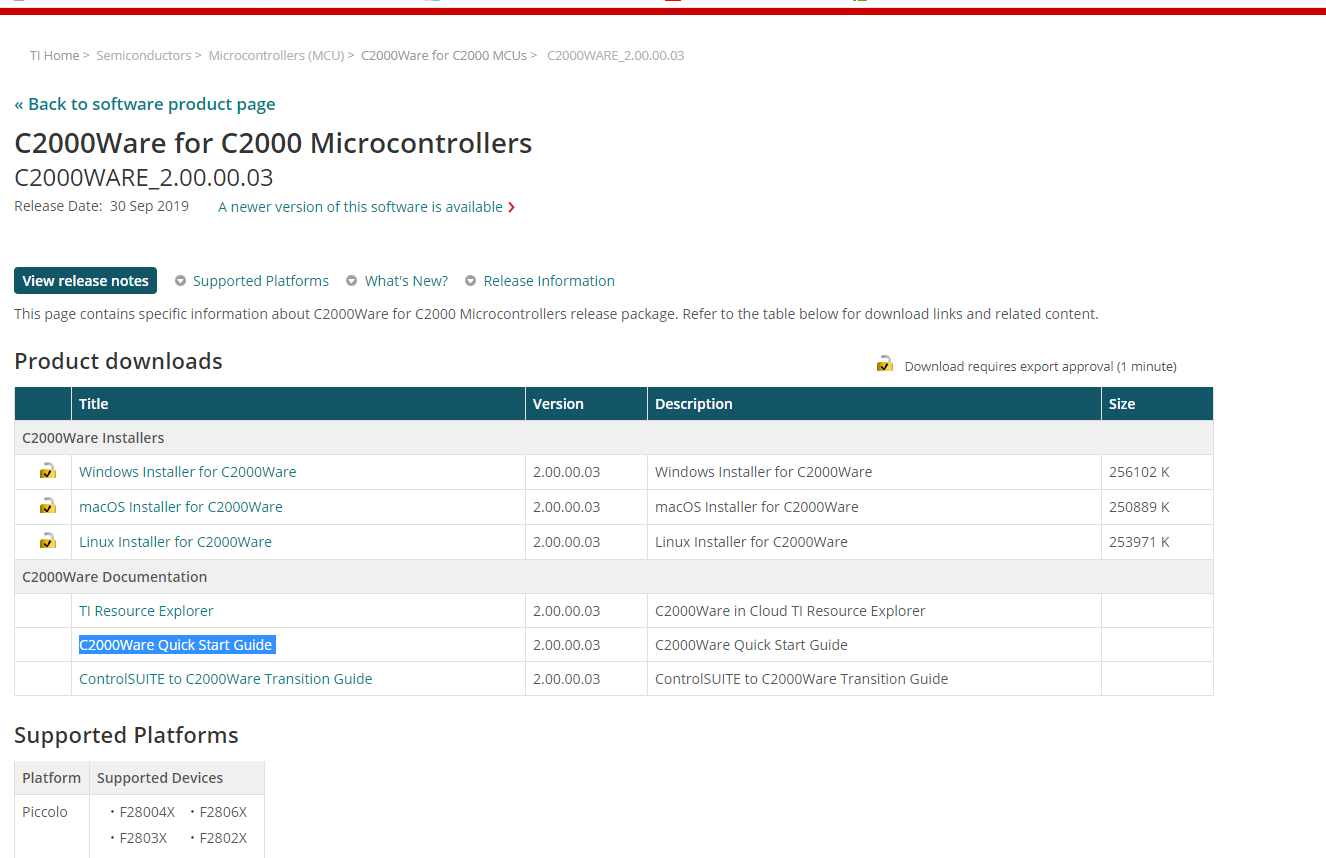Open the C2000Ware Quick Start Guide link
Screen dimensions: 1326x858
pos(176,645)
